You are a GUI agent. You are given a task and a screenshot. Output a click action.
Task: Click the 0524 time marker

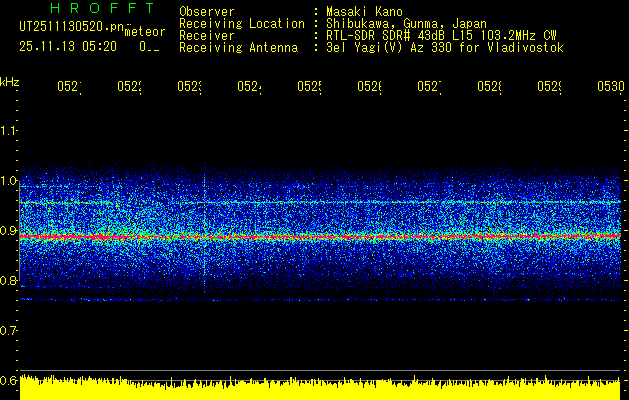coord(249,86)
